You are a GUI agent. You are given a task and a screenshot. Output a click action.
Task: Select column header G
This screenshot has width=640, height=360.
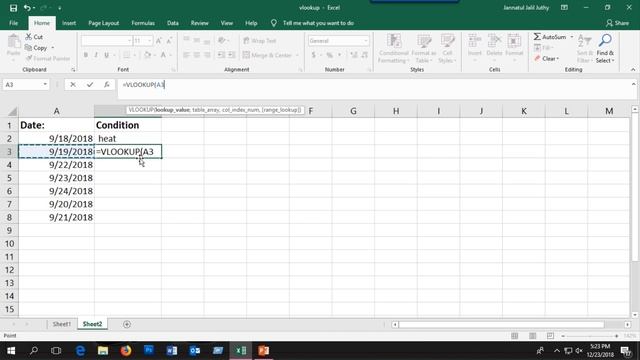(x=353, y=111)
